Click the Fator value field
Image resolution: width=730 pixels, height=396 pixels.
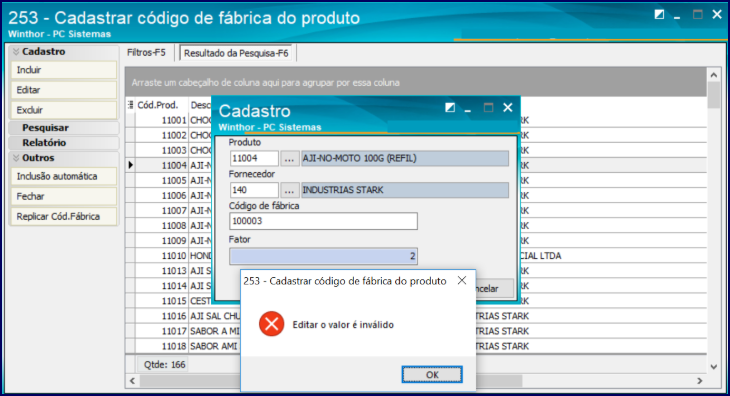323,256
